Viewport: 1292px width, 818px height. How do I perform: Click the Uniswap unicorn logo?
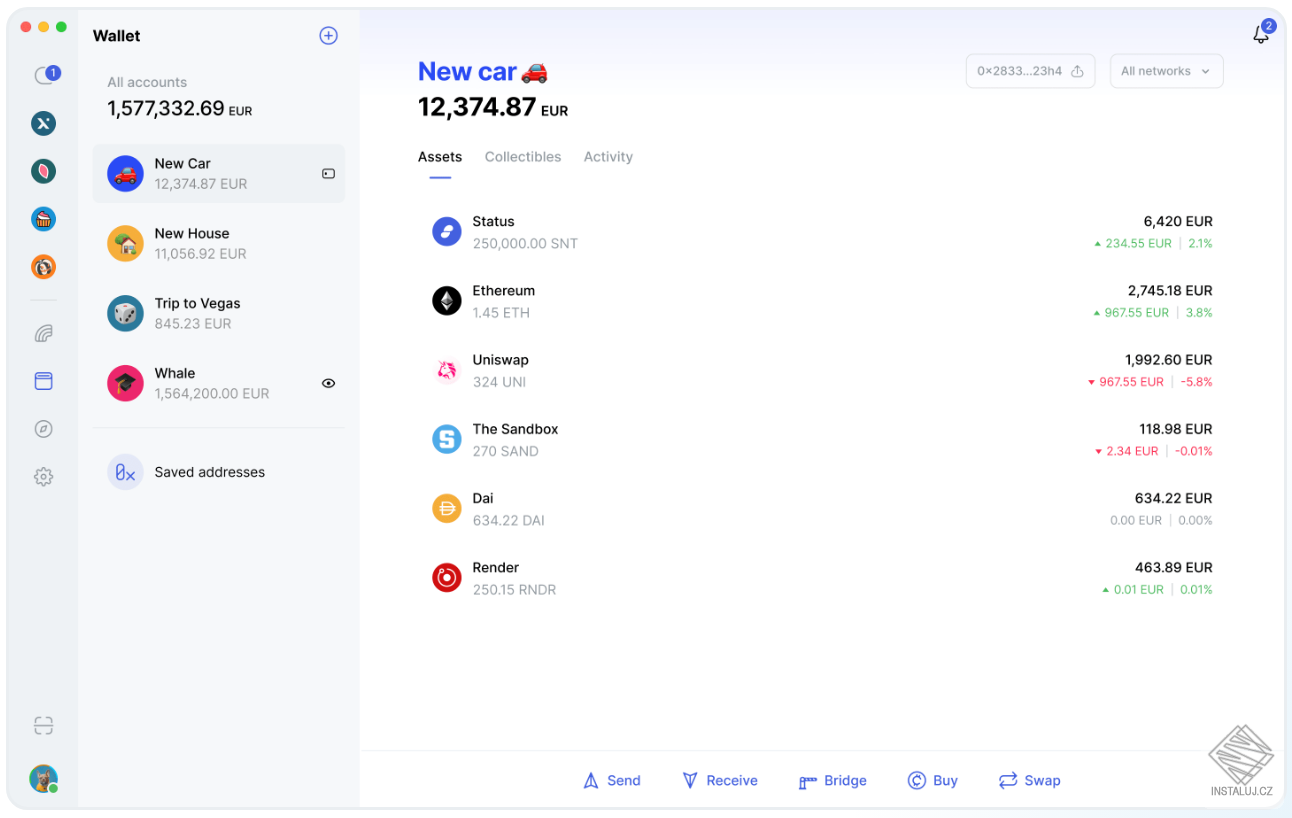[x=446, y=370]
